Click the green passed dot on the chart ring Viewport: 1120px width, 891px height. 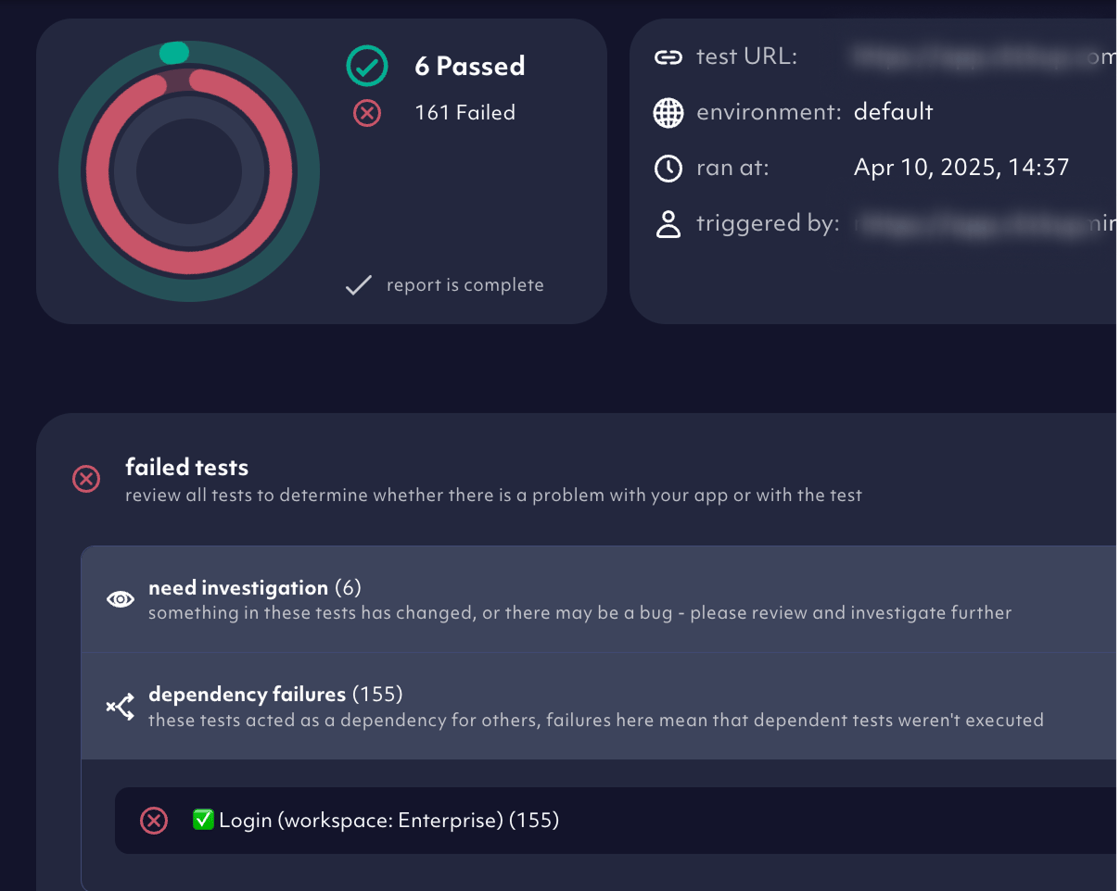(x=174, y=52)
